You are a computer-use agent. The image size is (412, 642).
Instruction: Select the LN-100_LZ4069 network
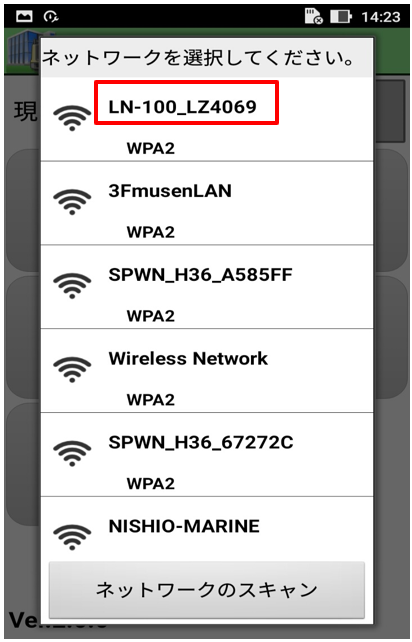(207, 119)
